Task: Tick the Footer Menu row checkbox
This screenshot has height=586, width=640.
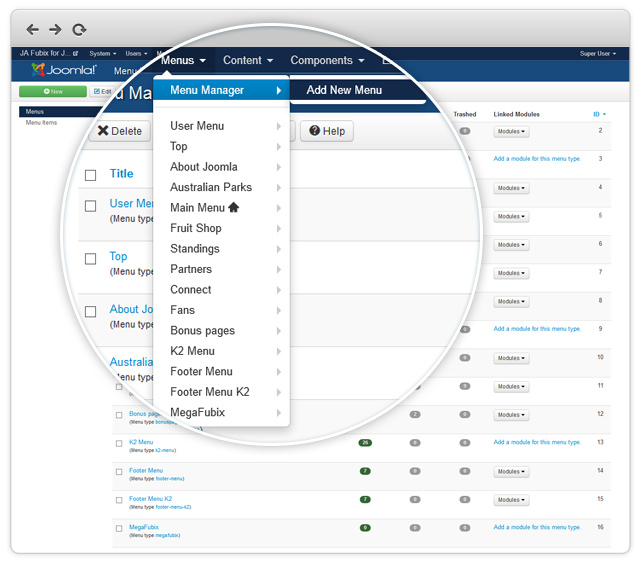Action: click(119, 472)
